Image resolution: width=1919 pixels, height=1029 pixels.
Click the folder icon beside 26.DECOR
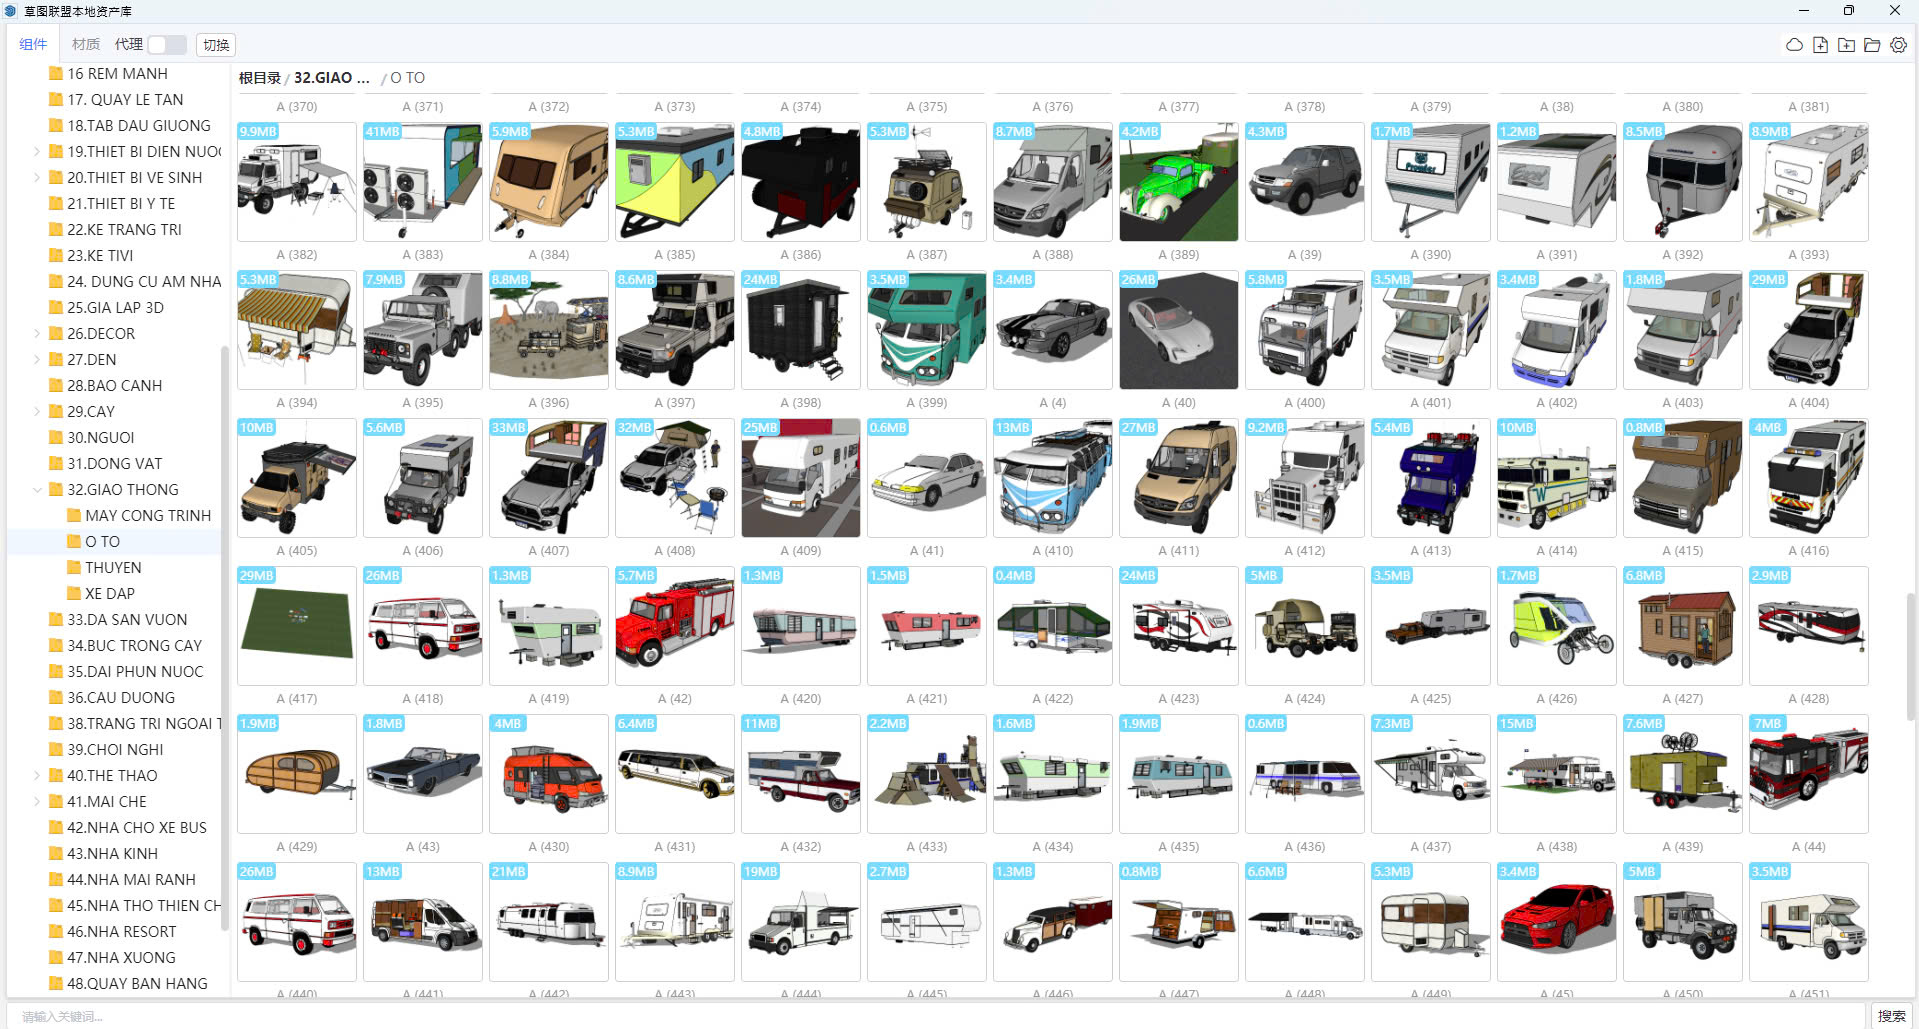pyautogui.click(x=56, y=334)
